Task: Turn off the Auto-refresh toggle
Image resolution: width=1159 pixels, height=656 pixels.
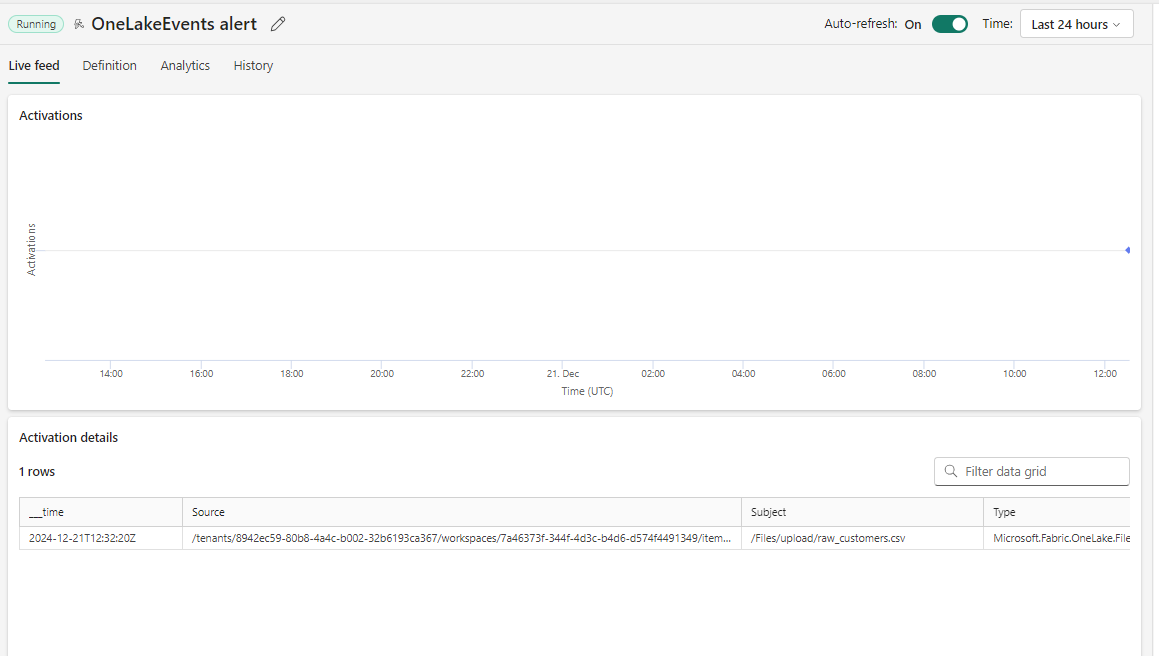Action: 950,24
